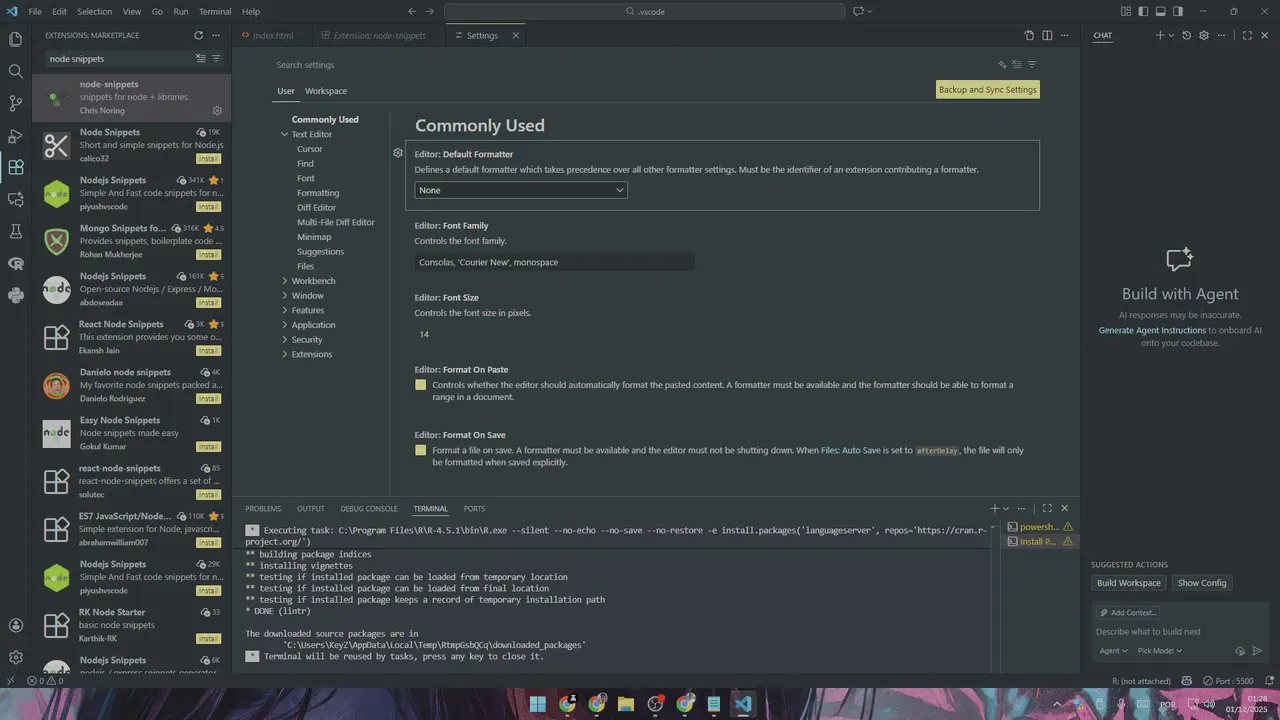1280x720 pixels.
Task: Expand the Application settings section
Action: [x=285, y=325]
